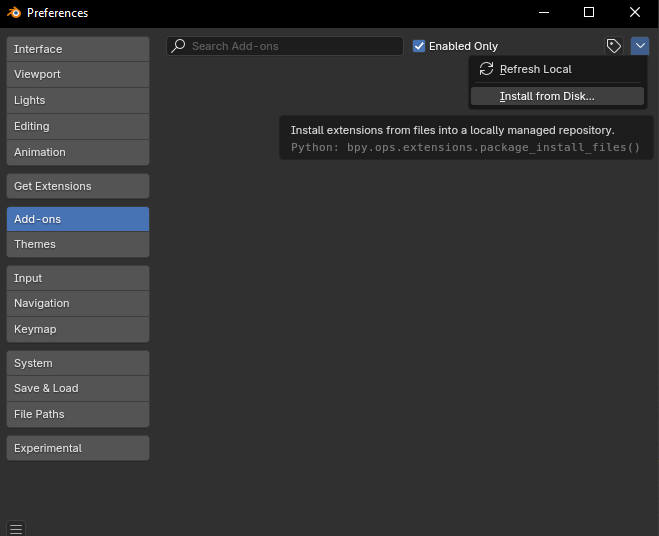Click the Blender logo in title bar
The height and width of the screenshot is (536, 659).
[x=13, y=13]
